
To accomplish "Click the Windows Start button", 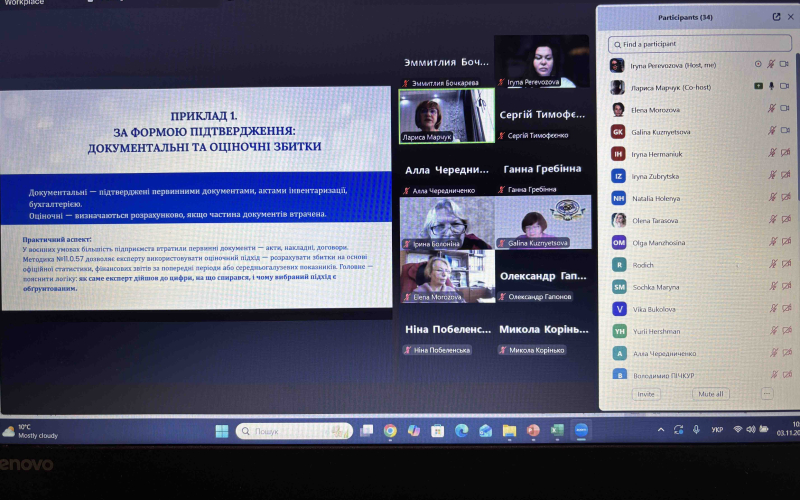I will (221, 430).
